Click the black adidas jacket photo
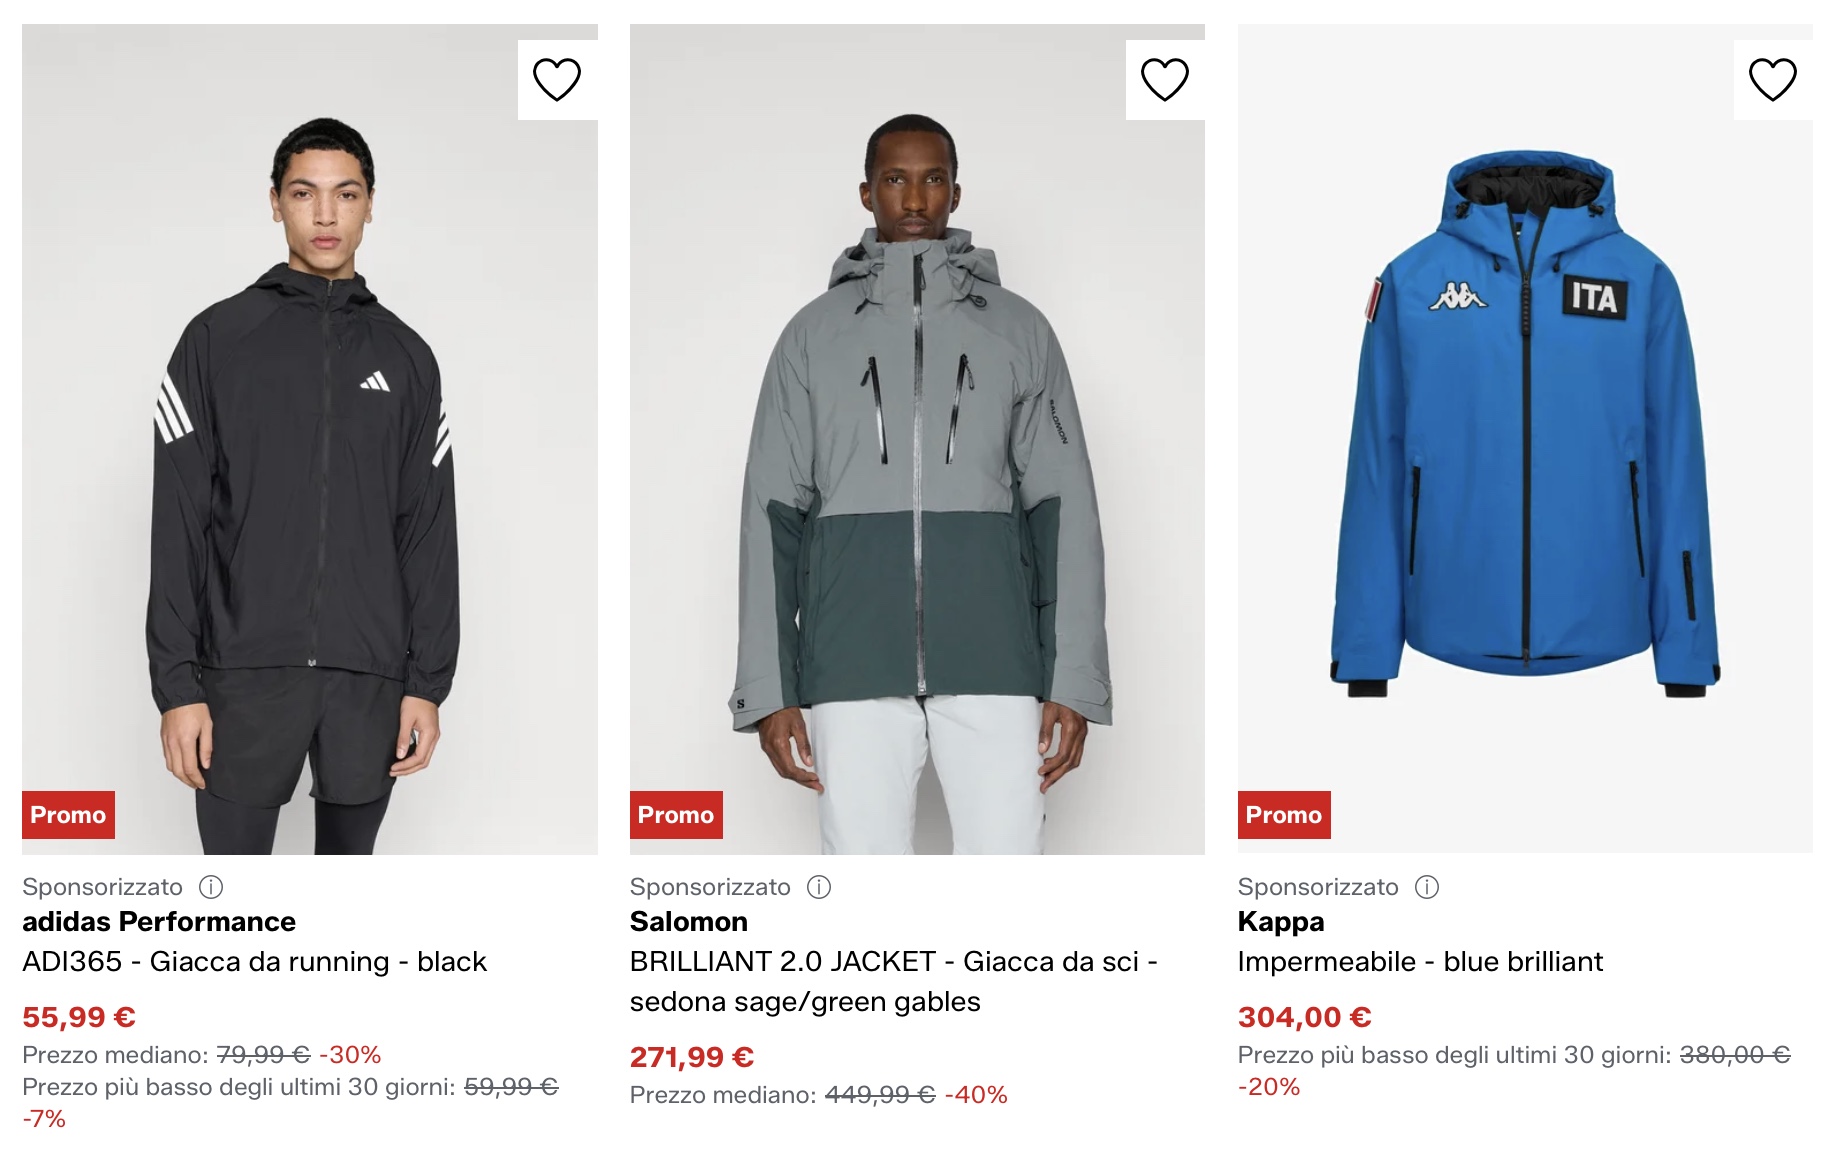This screenshot has width=1844, height=1154. click(310, 430)
